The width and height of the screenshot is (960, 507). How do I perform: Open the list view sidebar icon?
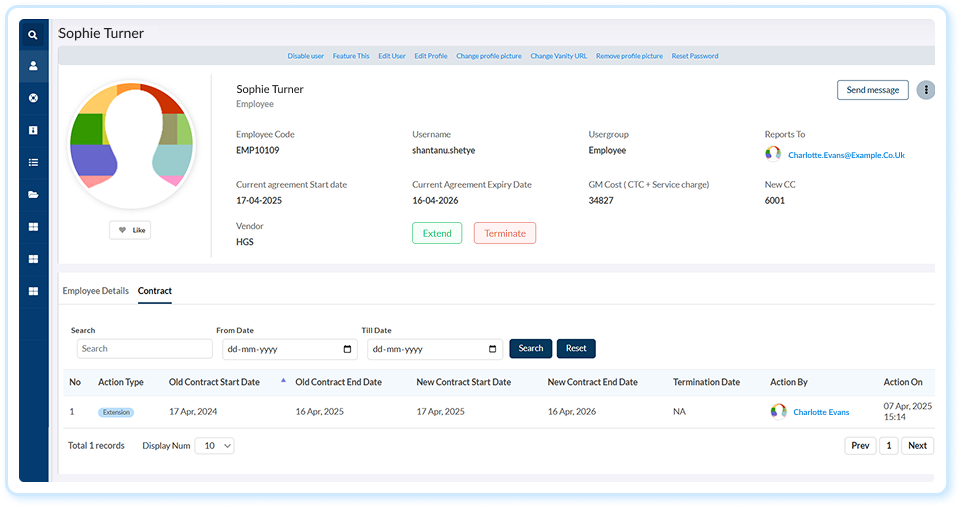pyautogui.click(x=33, y=162)
